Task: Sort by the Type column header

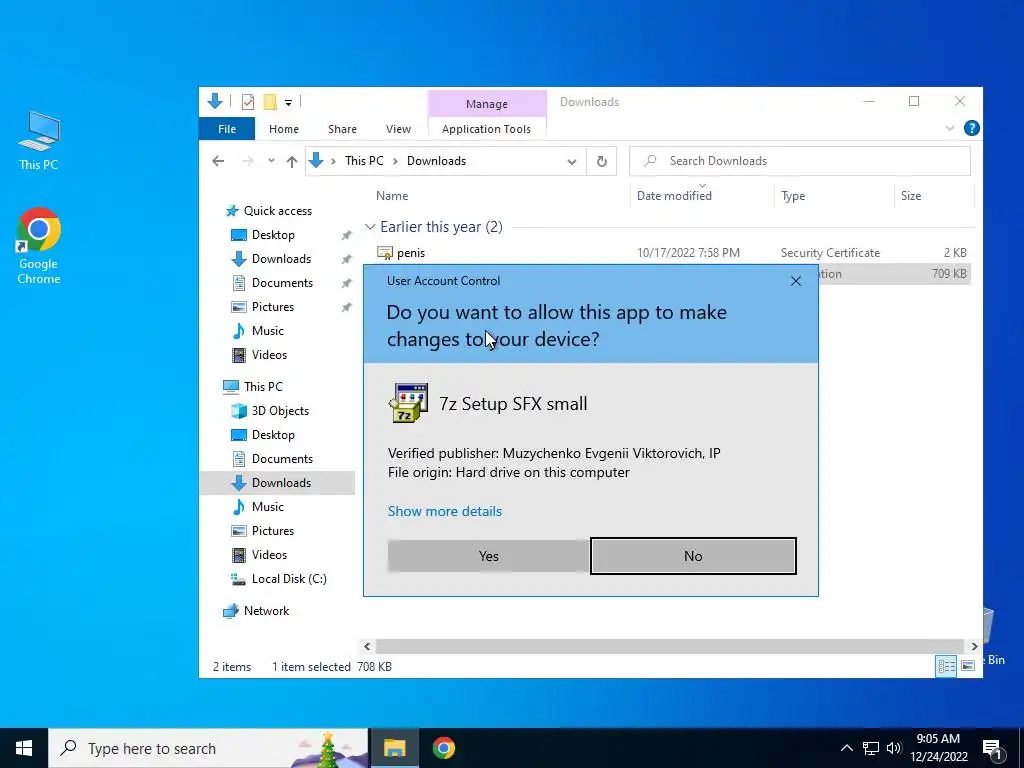Action: (793, 196)
